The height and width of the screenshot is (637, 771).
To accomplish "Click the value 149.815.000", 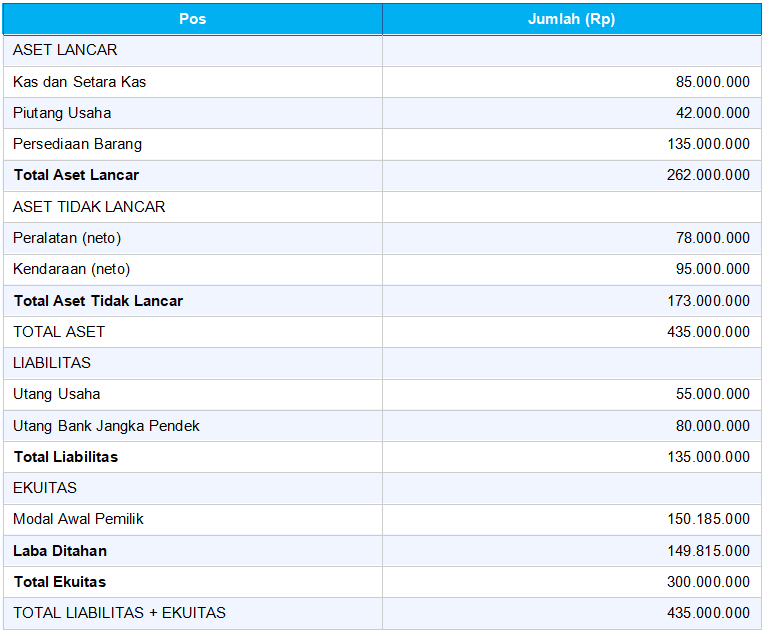I will click(x=709, y=551).
